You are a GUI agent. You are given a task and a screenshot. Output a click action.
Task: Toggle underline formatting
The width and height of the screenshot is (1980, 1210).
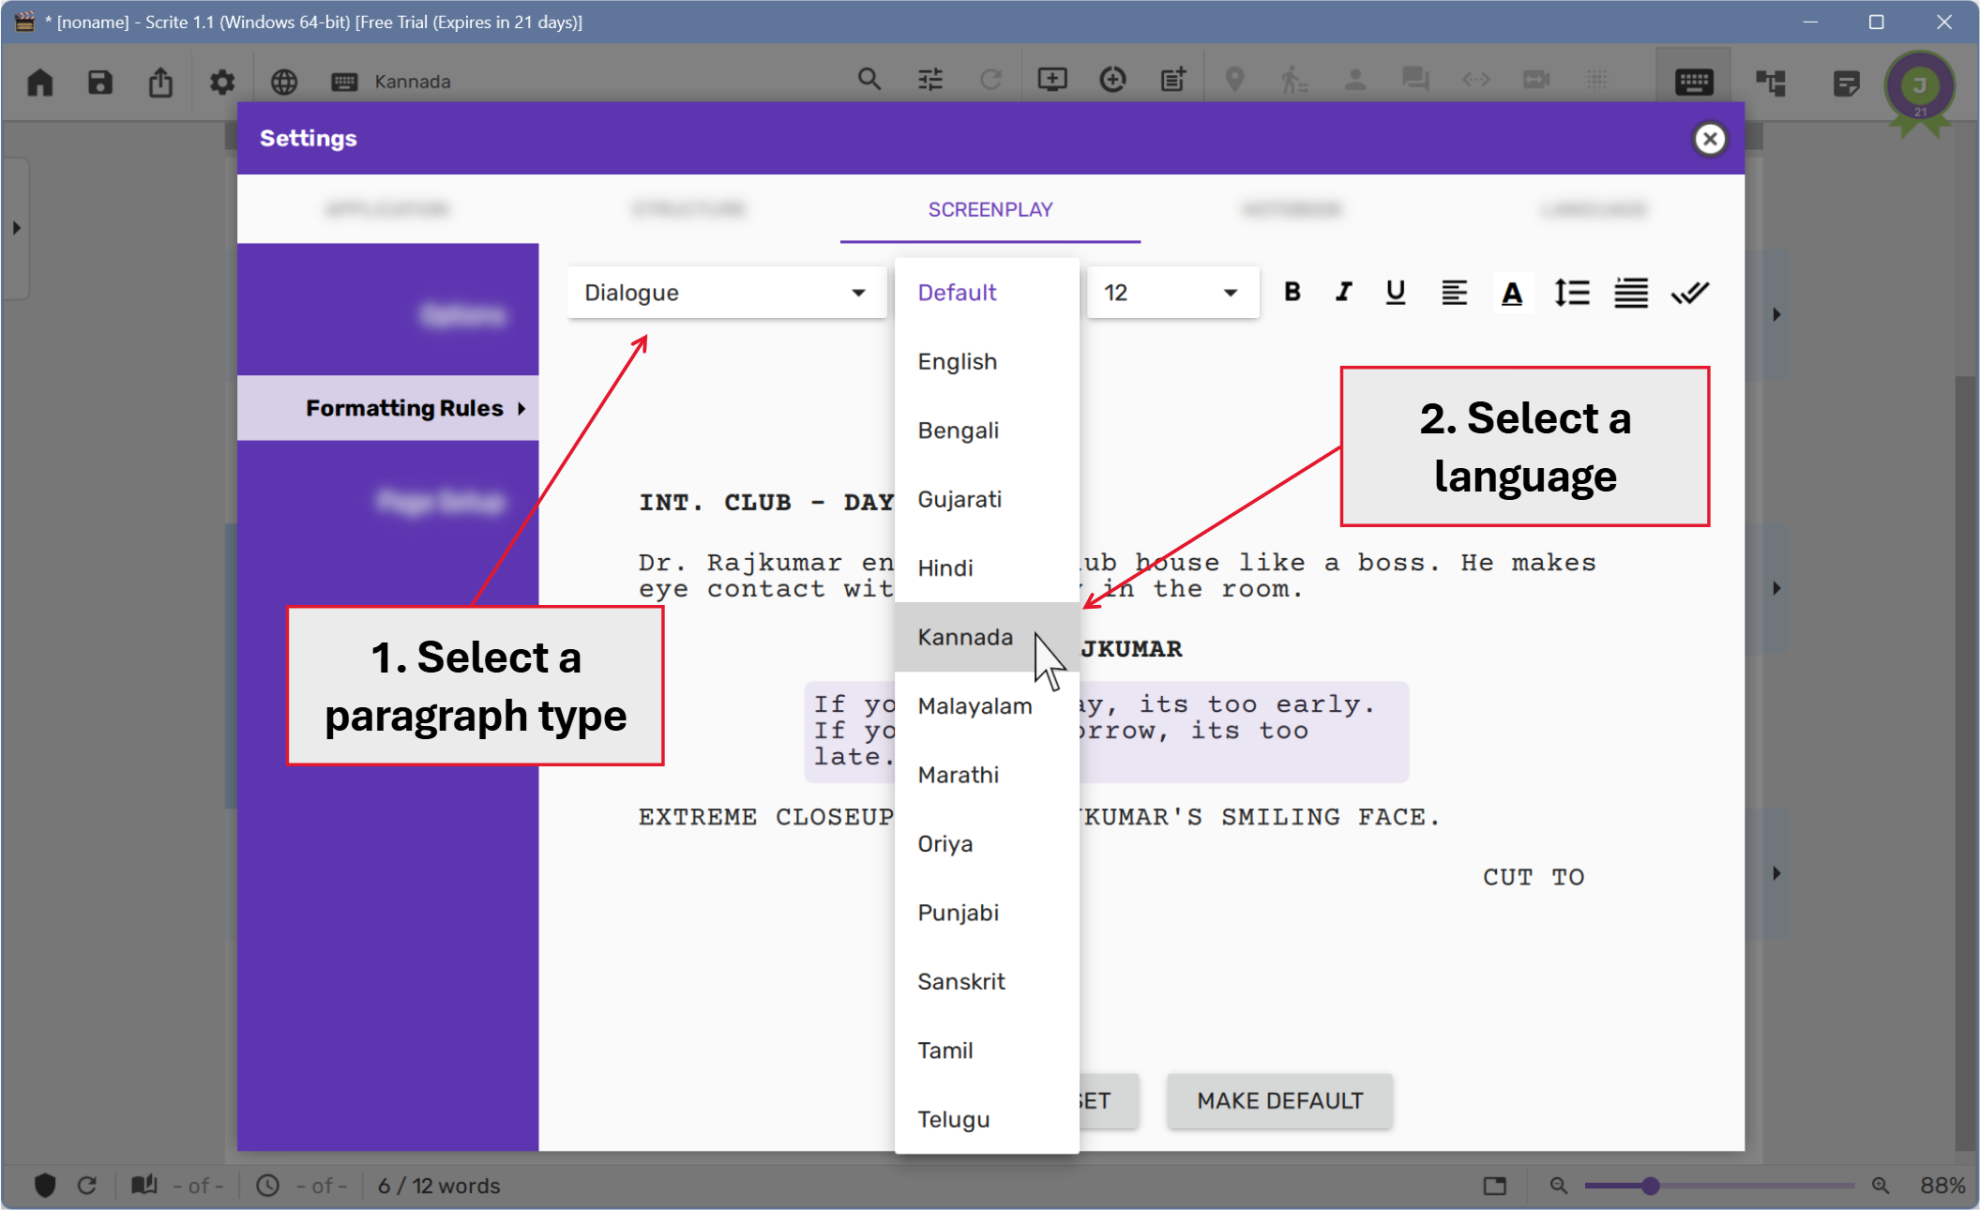point(1395,292)
